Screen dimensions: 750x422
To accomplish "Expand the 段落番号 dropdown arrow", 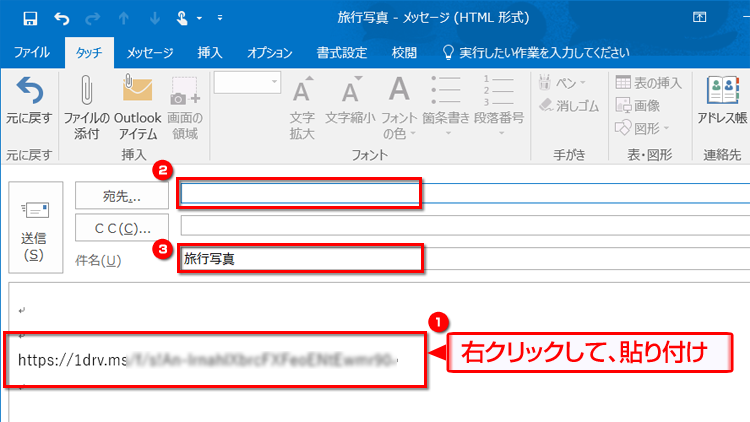I will [x=501, y=133].
